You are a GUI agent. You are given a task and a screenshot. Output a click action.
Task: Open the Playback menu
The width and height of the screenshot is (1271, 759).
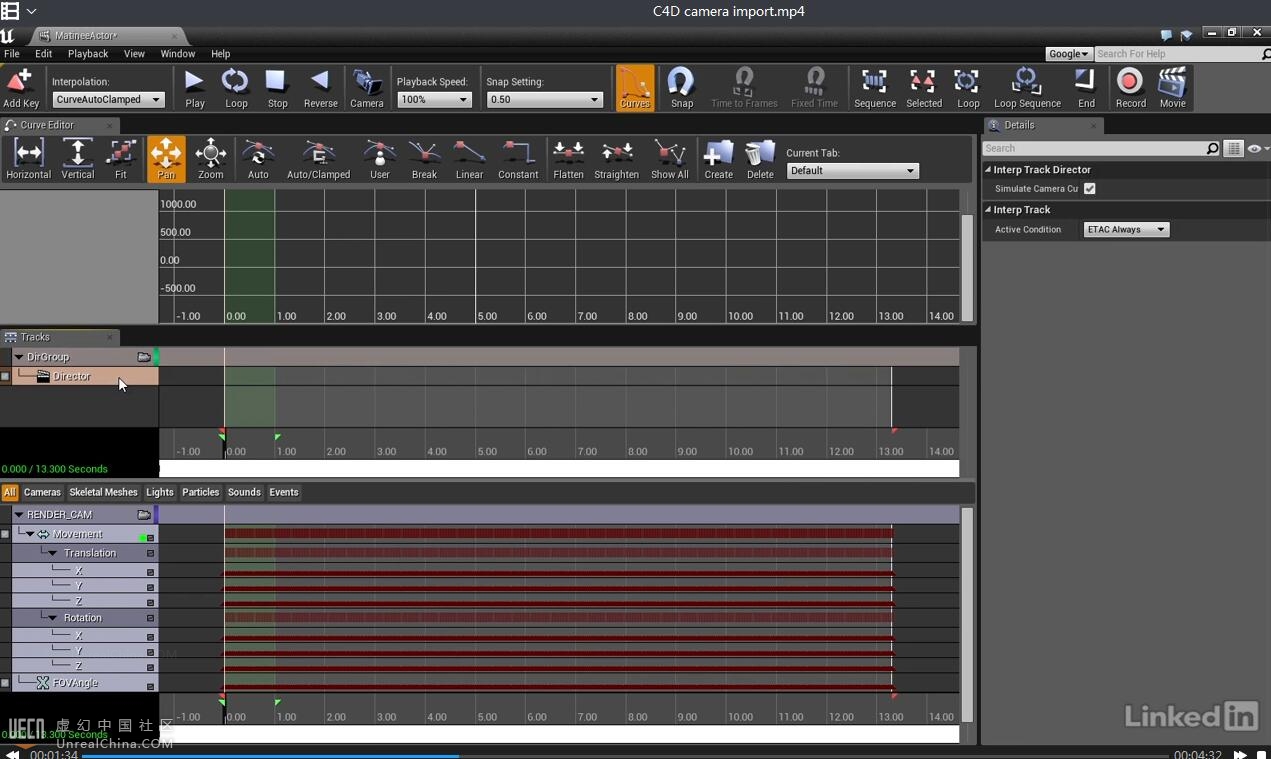(x=88, y=53)
